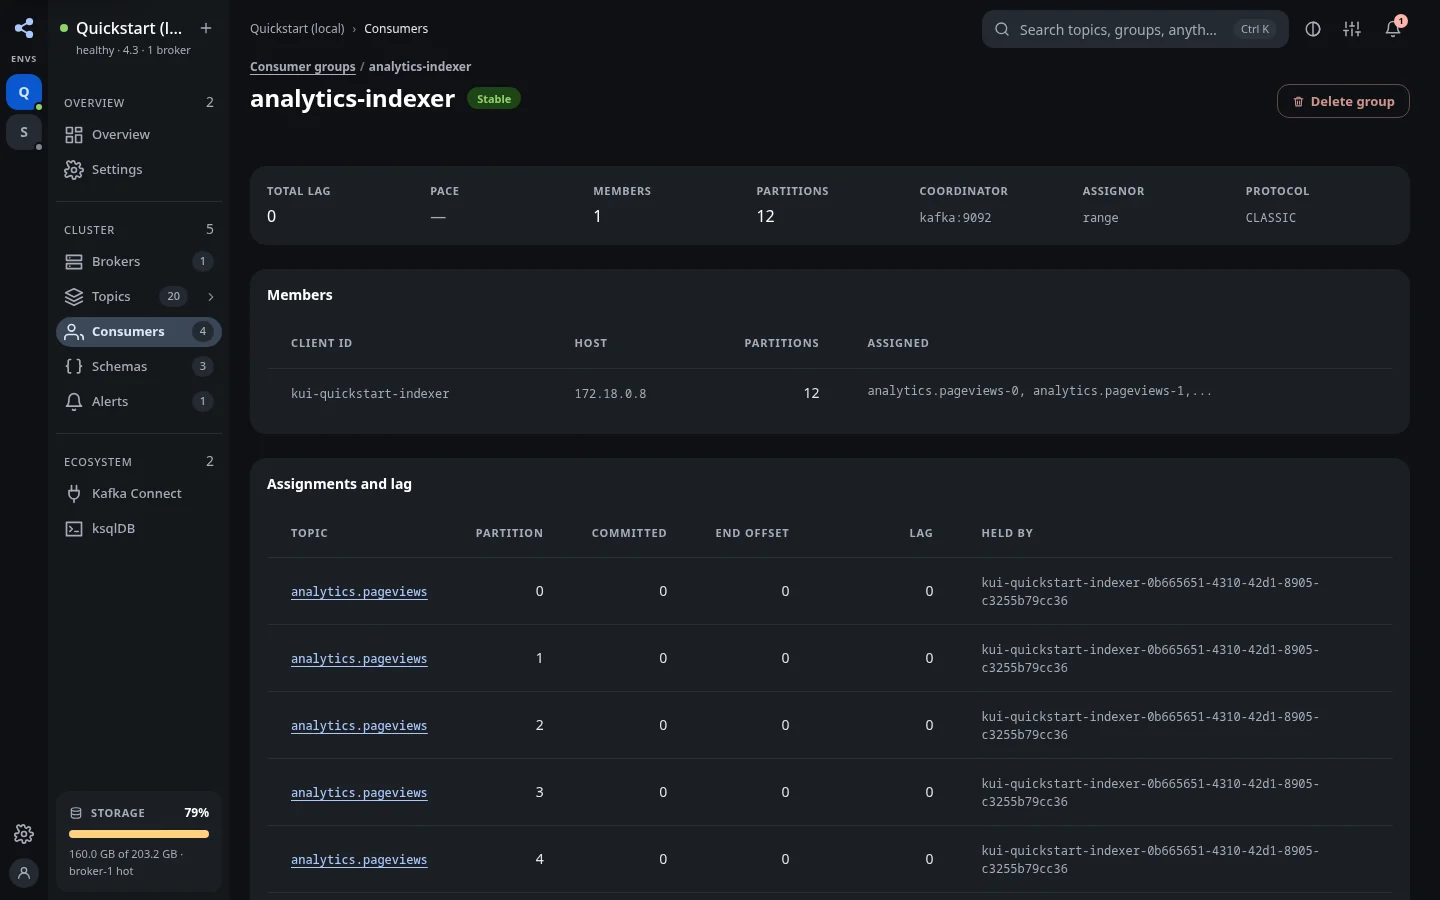1440x900 pixels.
Task: Click the coordinator value kafka:9092
Action: [x=955, y=218]
